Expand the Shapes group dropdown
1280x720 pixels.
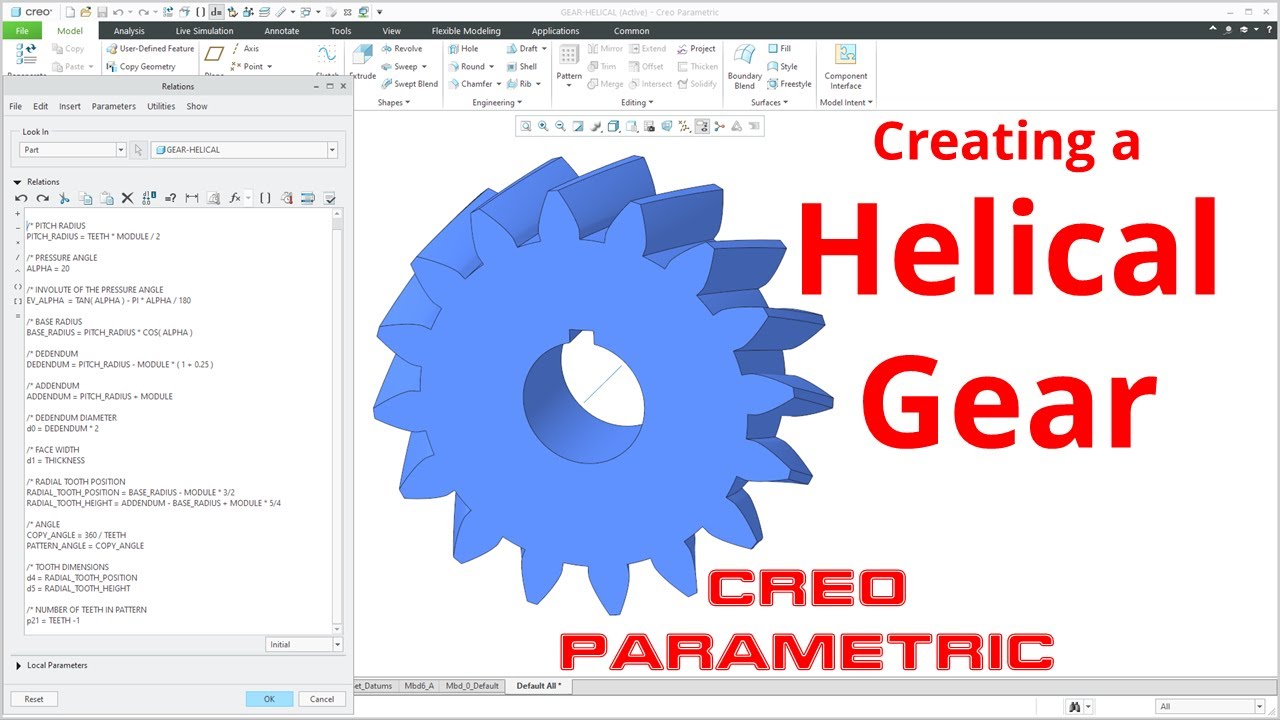click(394, 102)
